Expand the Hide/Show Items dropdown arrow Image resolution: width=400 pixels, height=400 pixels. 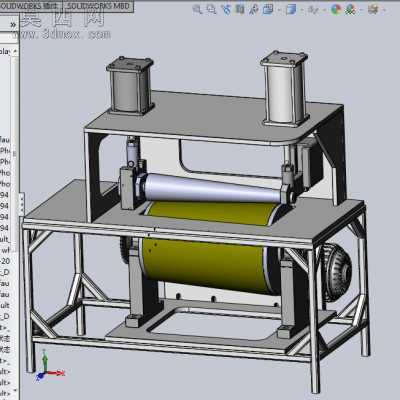(x=324, y=10)
